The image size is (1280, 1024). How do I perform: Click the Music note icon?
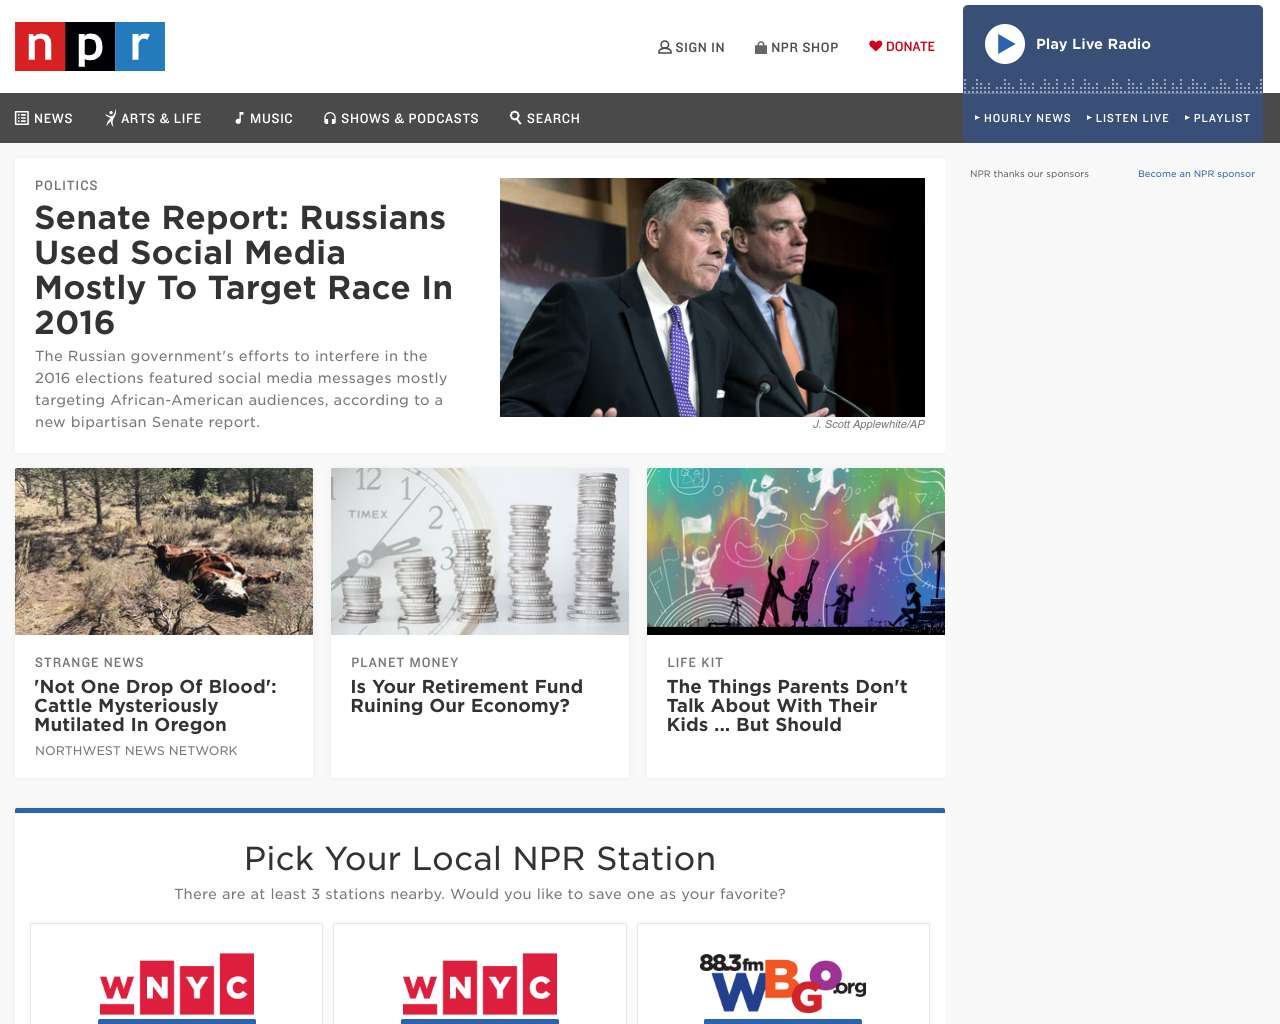click(240, 118)
